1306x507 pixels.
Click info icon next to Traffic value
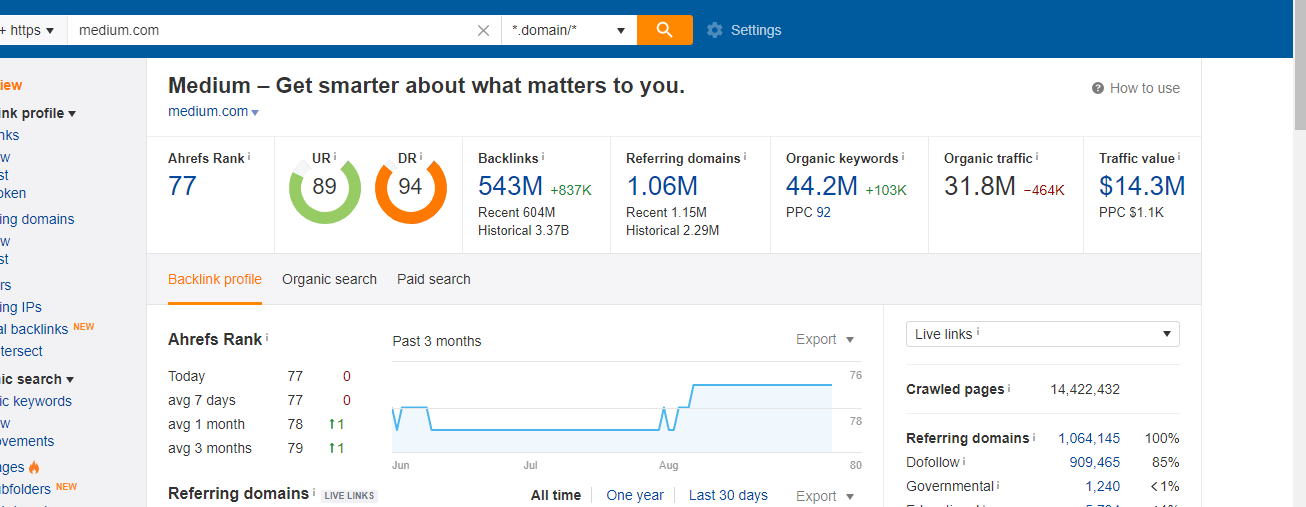pos(1179,157)
